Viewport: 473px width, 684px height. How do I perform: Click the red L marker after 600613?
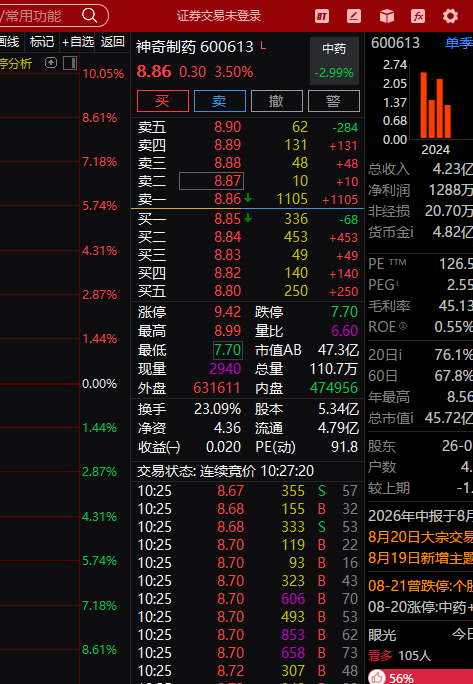pos(263,45)
